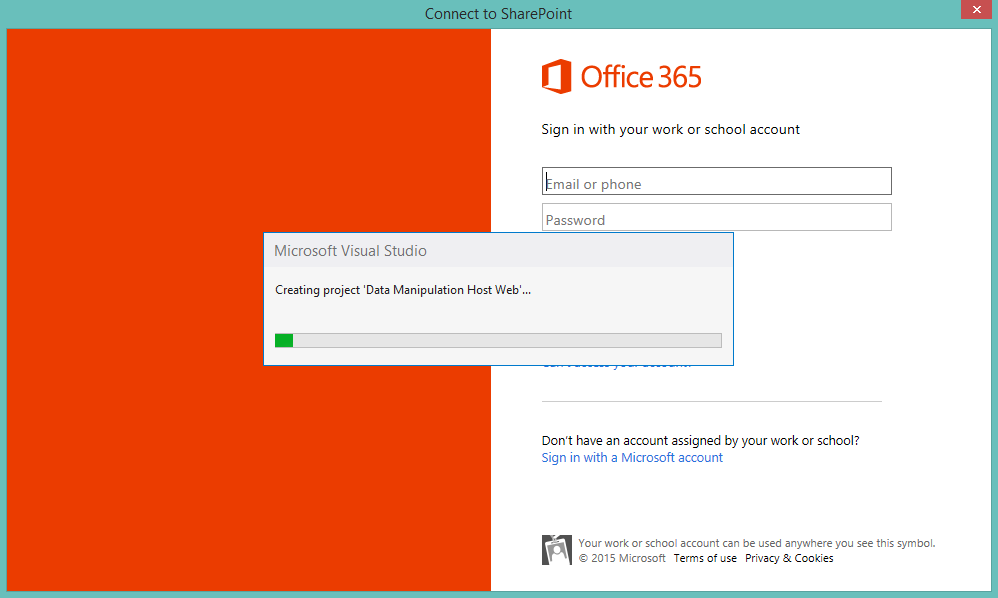The width and height of the screenshot is (998, 598).
Task: Click "Don't have an account assigned" text
Action: click(701, 440)
